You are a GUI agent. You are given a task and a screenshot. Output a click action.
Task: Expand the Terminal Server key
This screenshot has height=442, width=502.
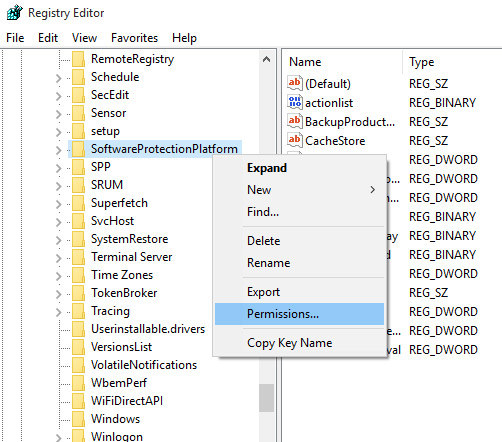pyautogui.click(x=59, y=258)
